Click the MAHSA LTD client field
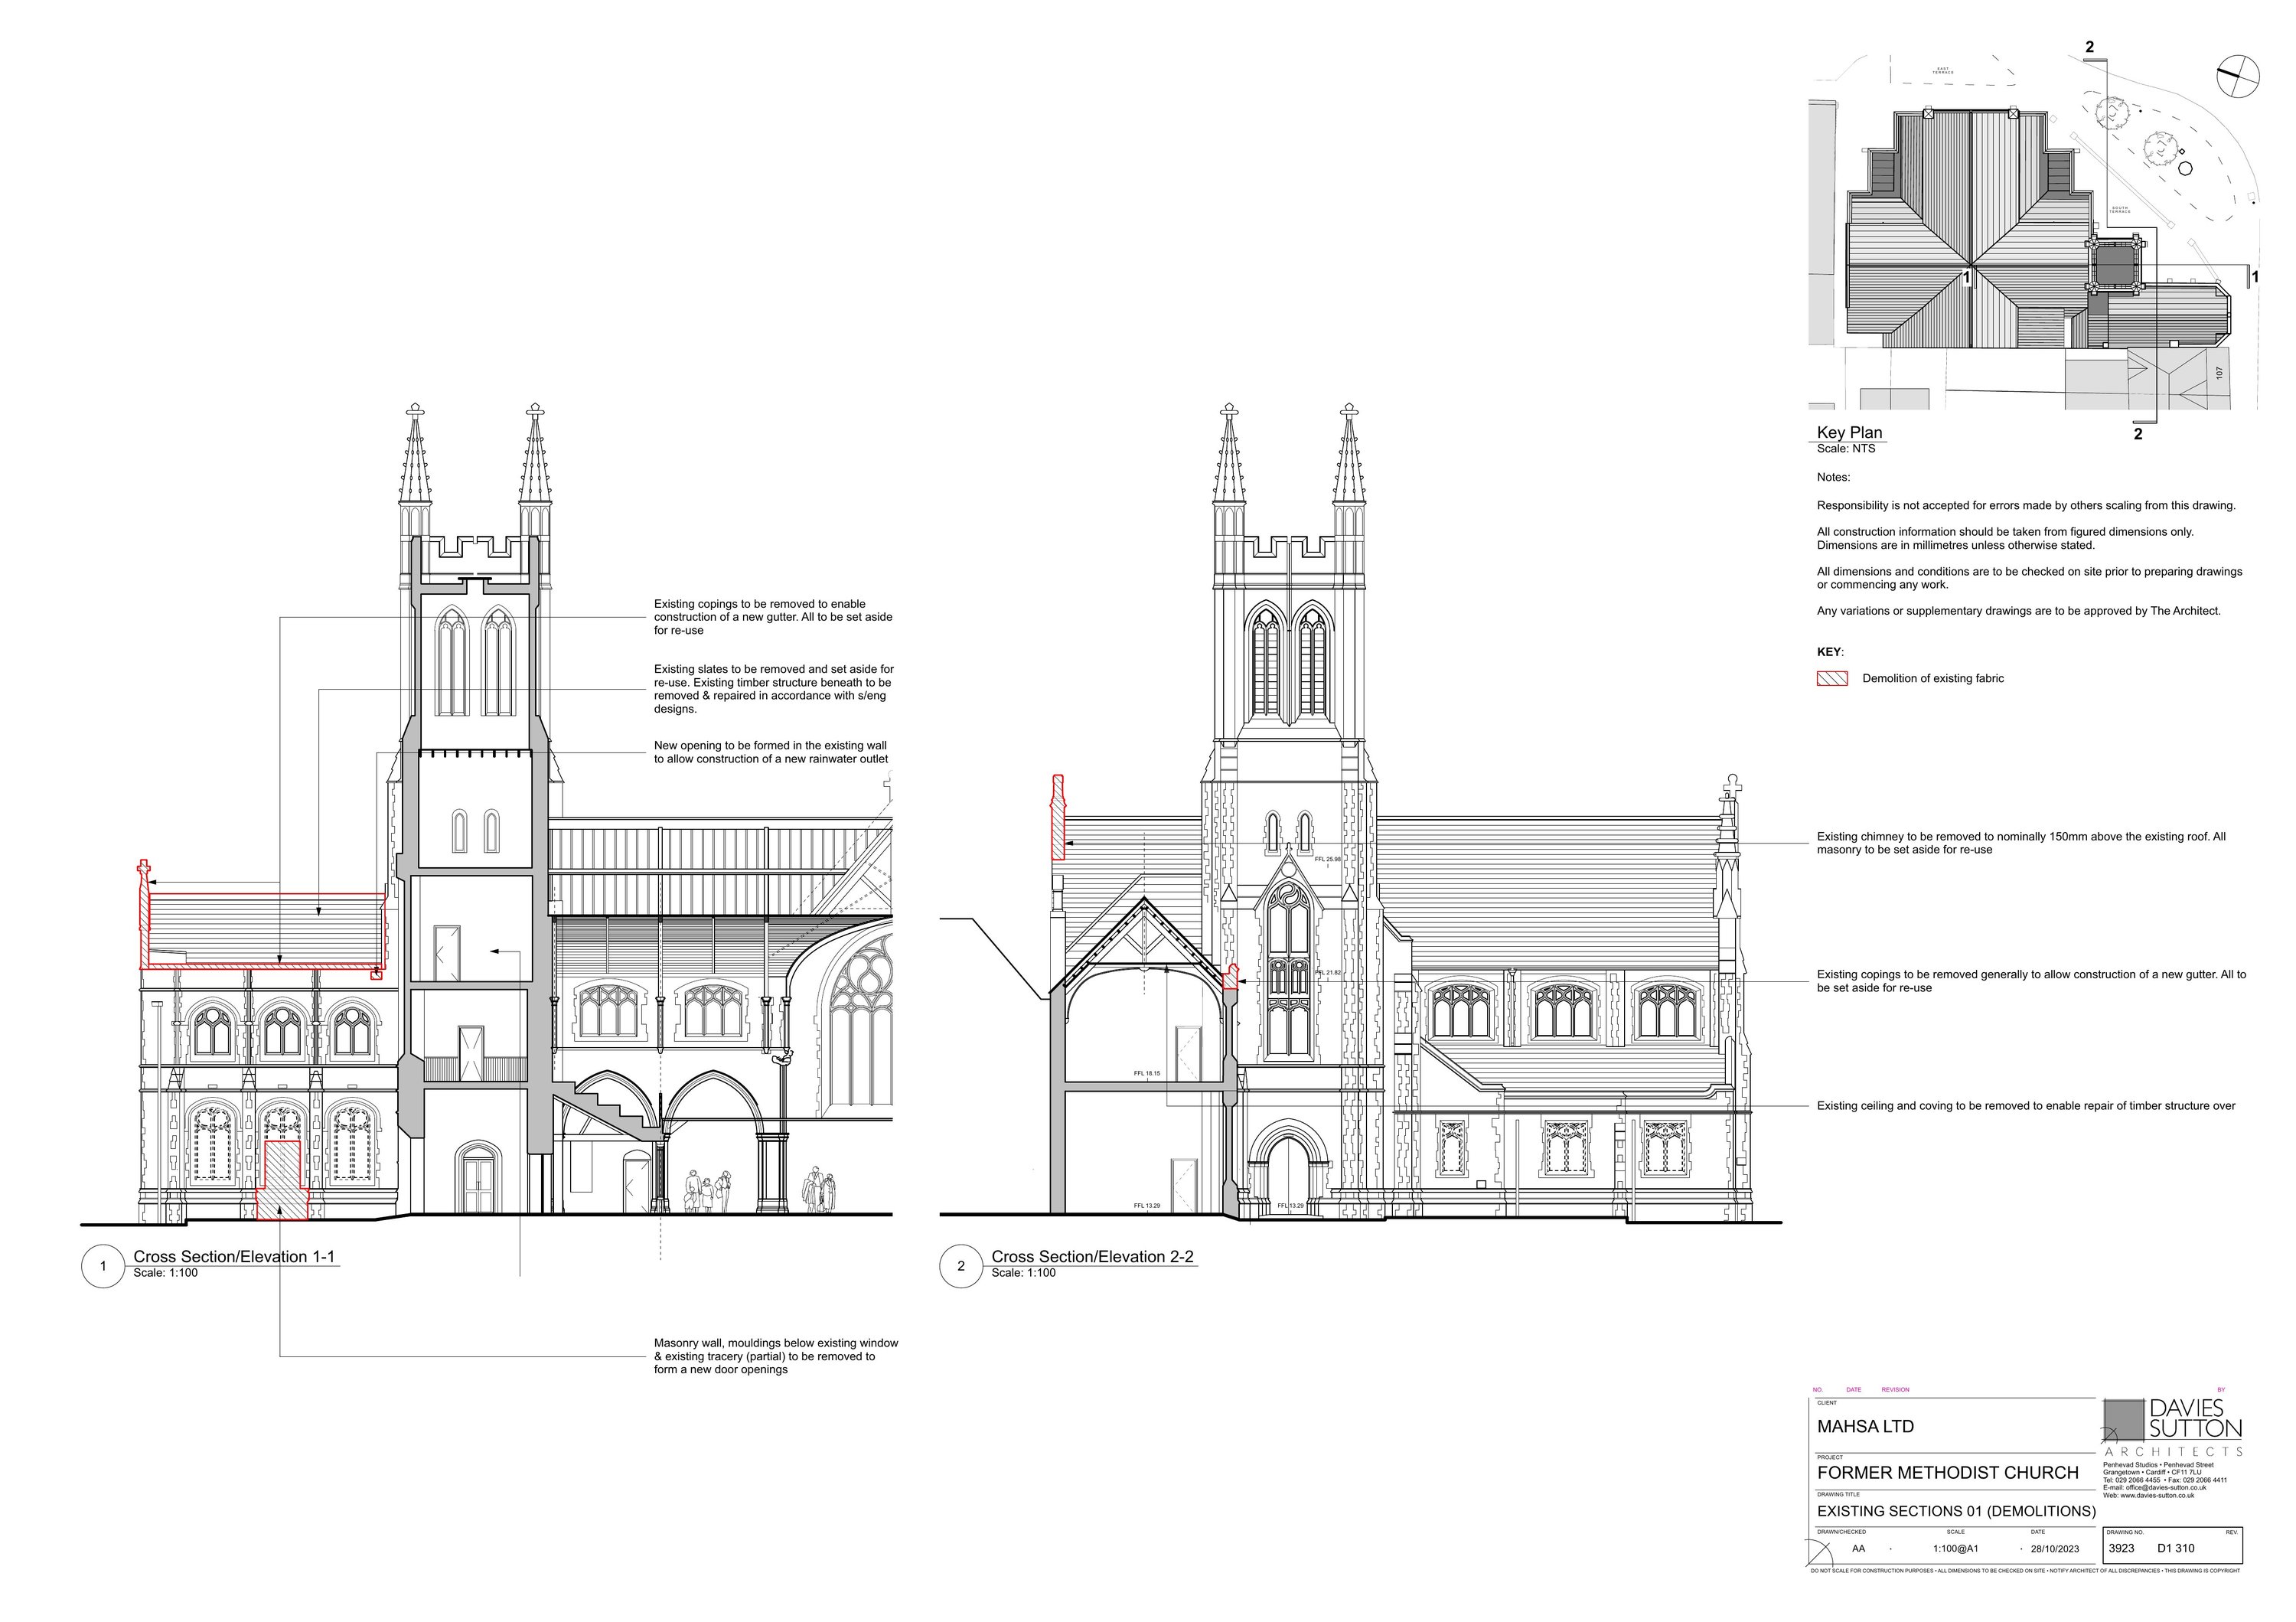2296x1622 pixels. click(1865, 1426)
